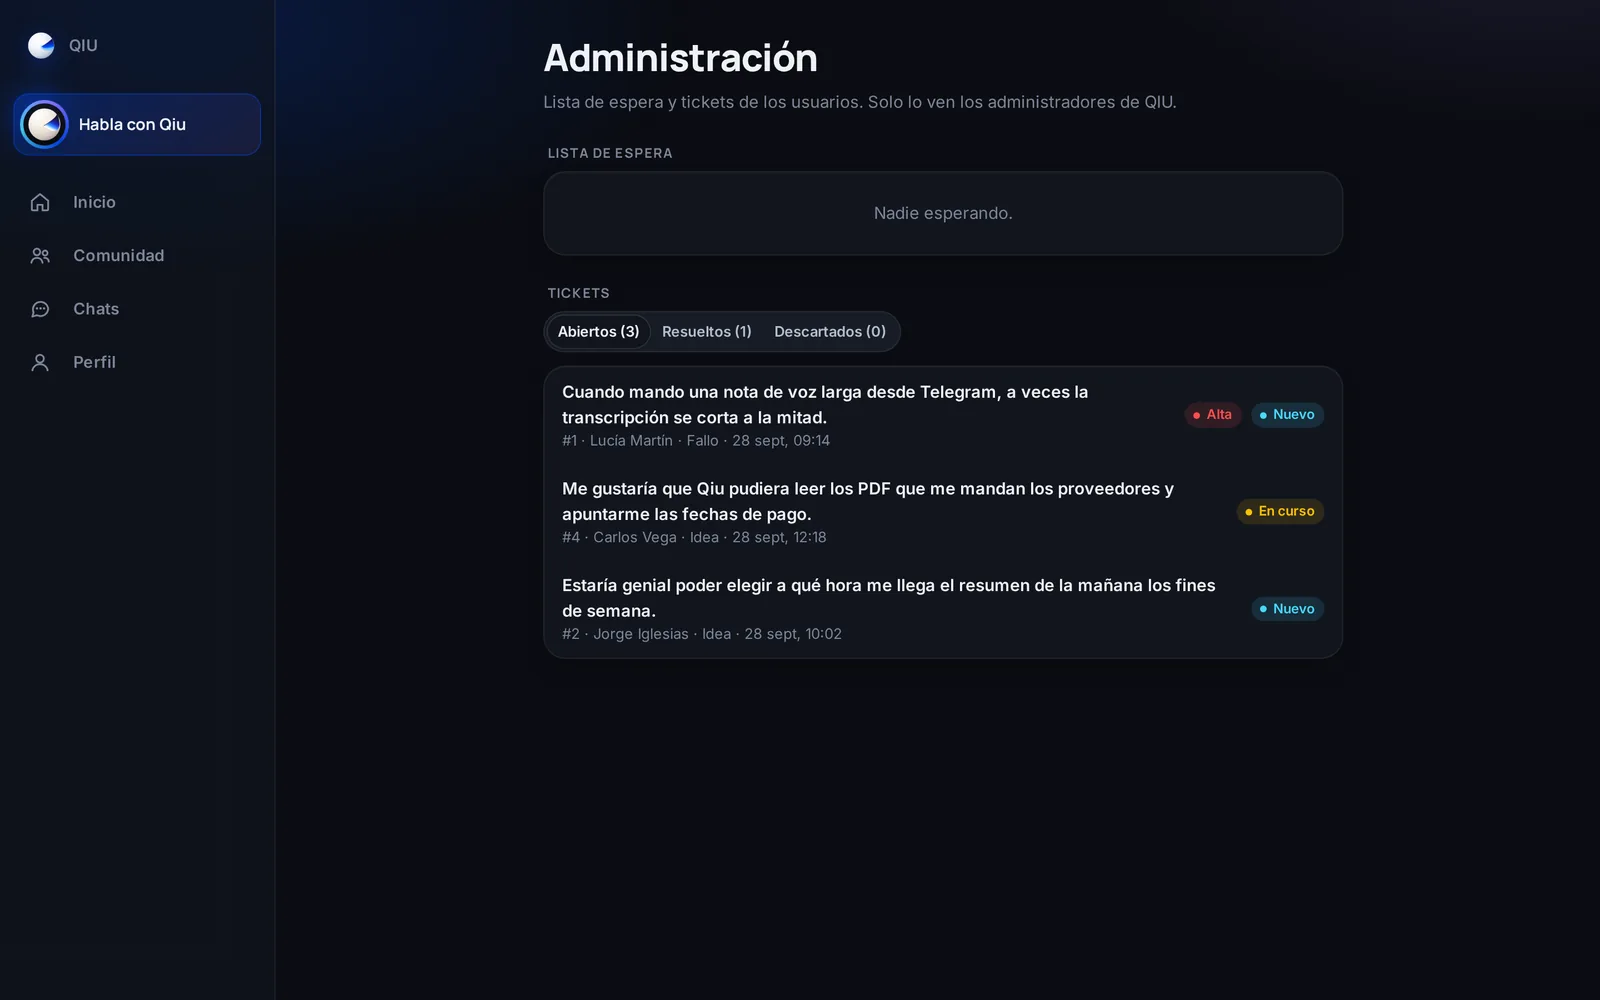The height and width of the screenshot is (1000, 1600).
Task: Switch to the Descartados (0) tab
Action: coord(830,332)
